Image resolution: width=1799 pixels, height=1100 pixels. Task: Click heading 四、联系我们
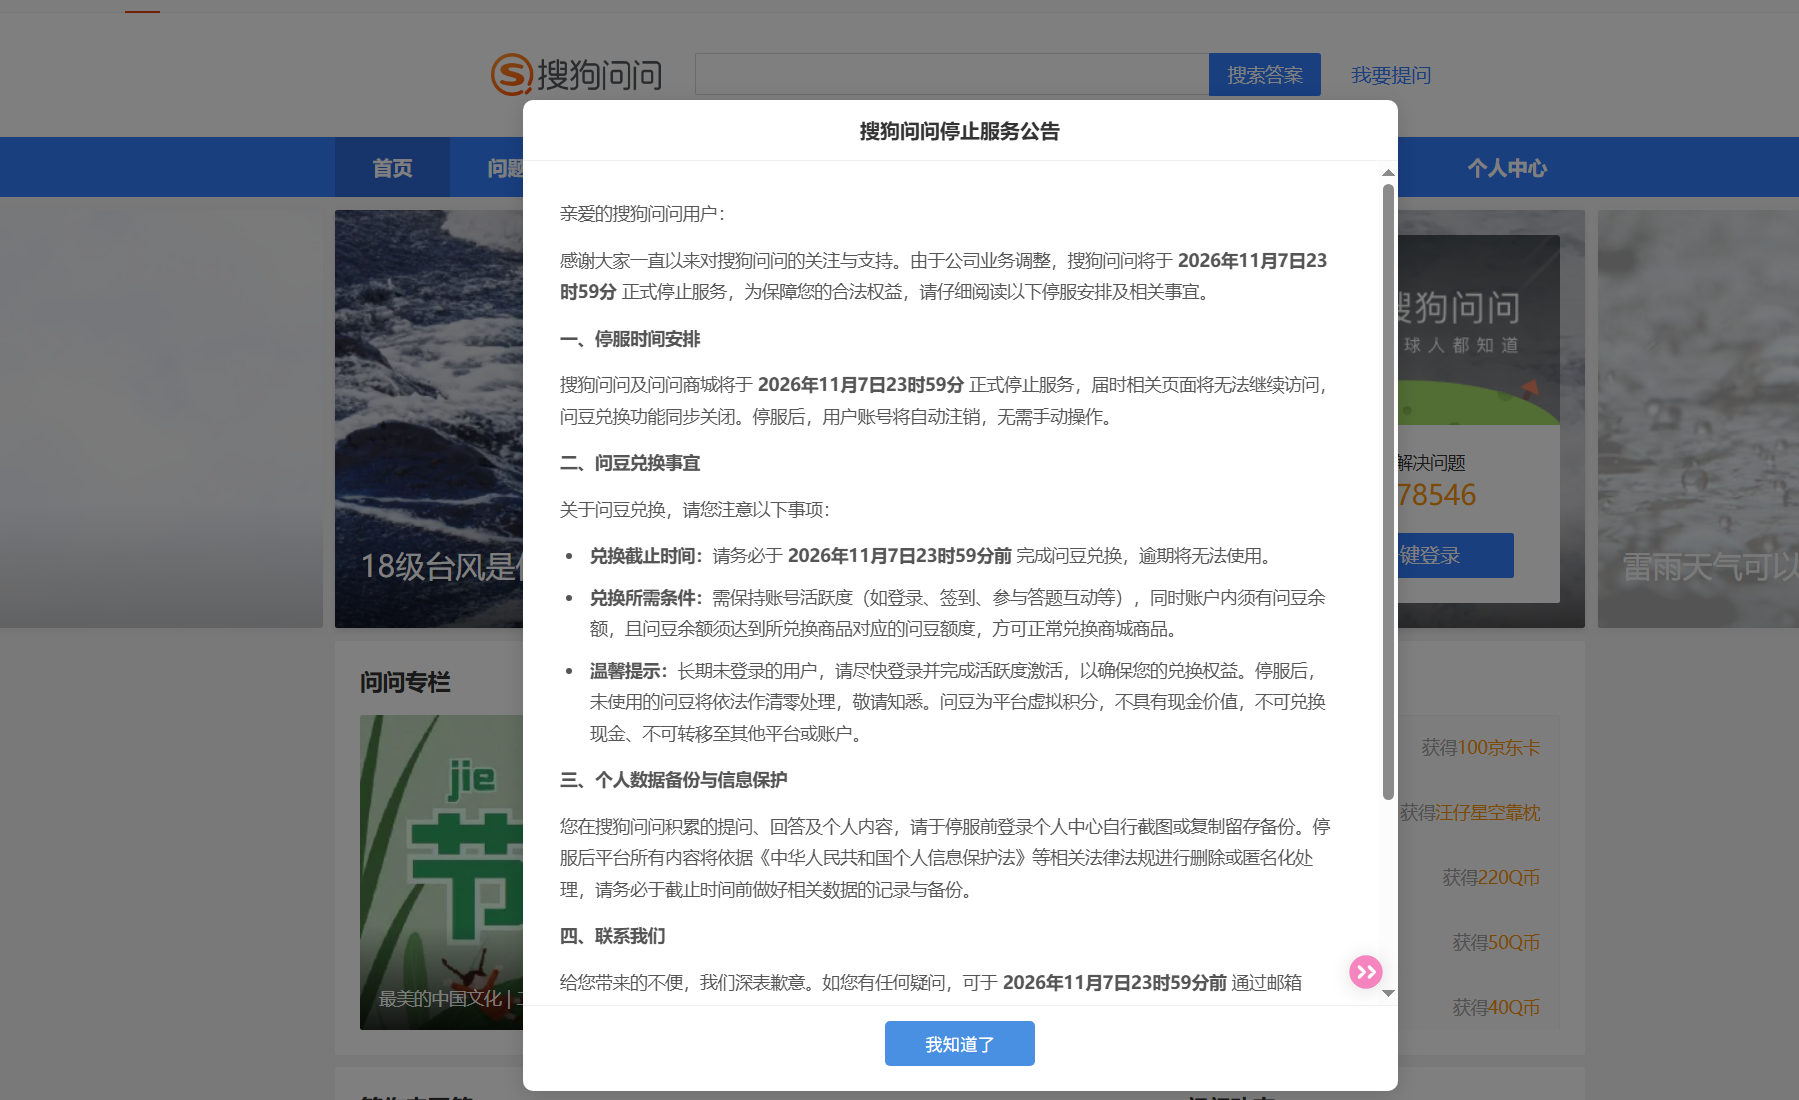[x=612, y=936]
